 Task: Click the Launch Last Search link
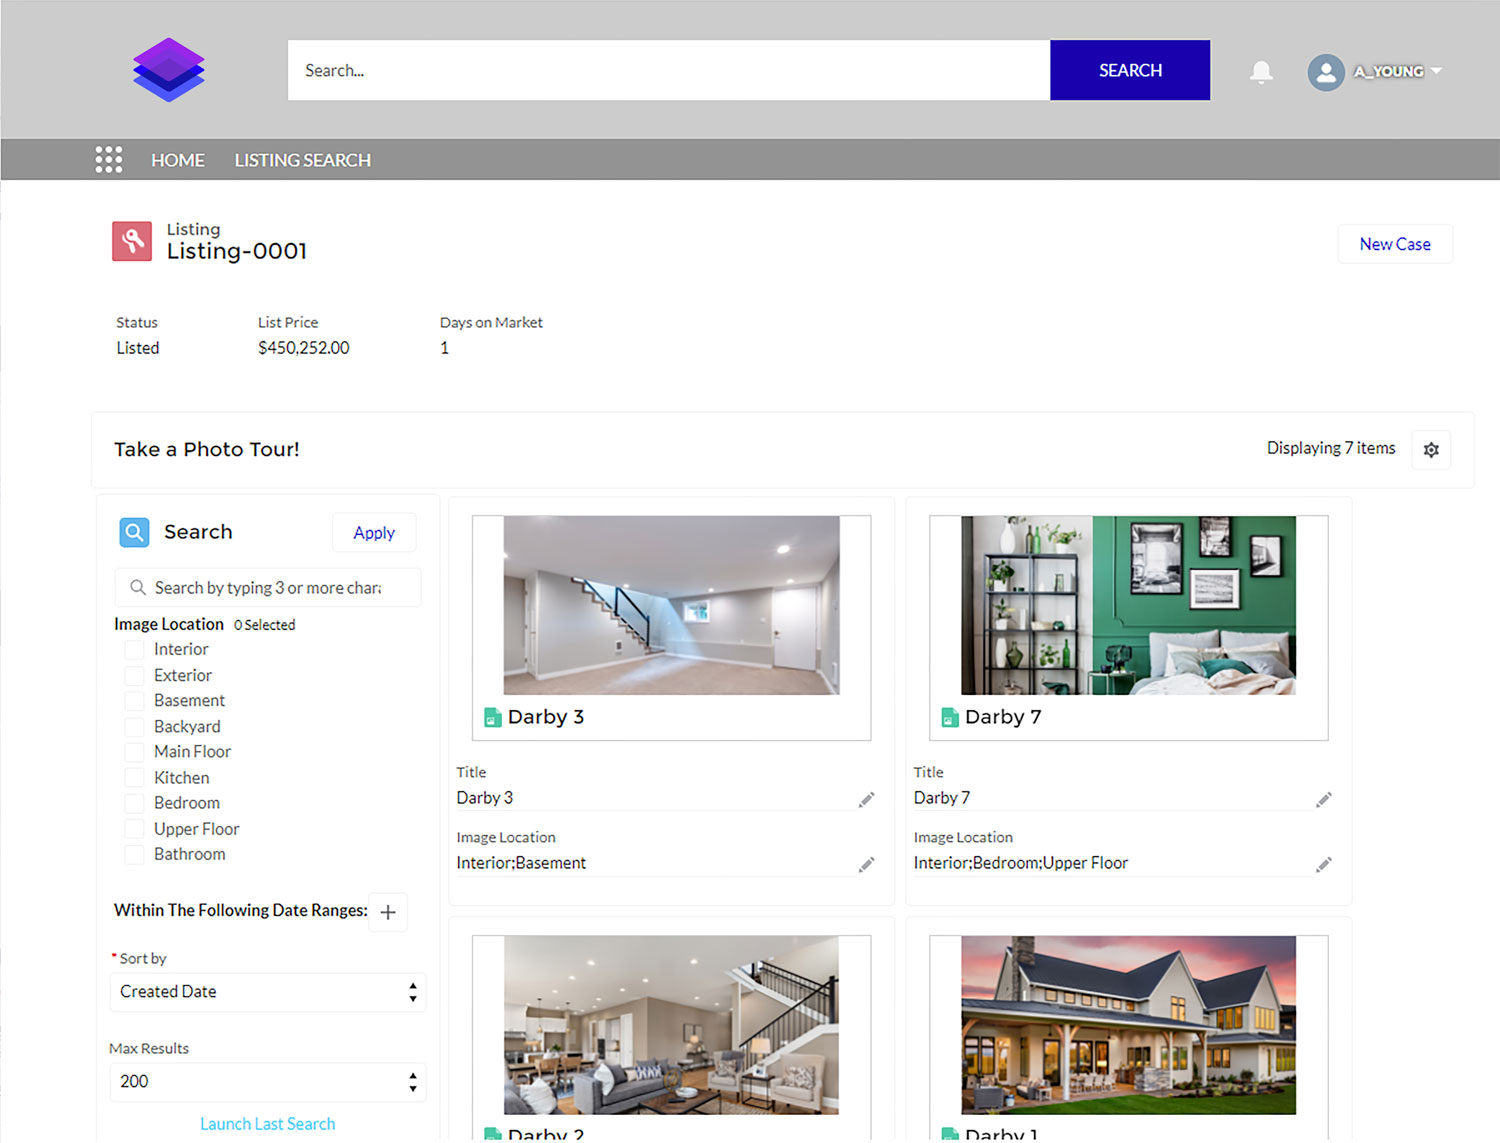[267, 1124]
